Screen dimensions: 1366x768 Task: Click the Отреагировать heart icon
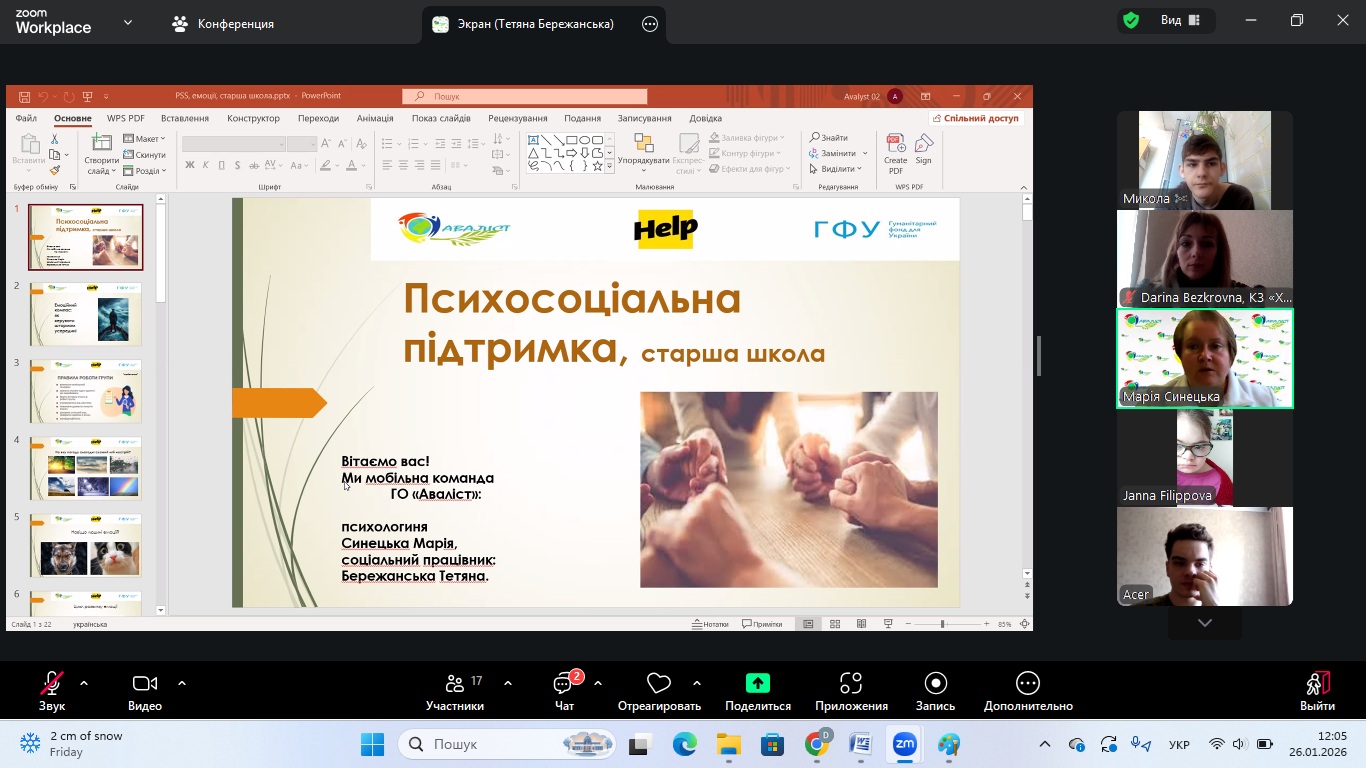[658, 684]
